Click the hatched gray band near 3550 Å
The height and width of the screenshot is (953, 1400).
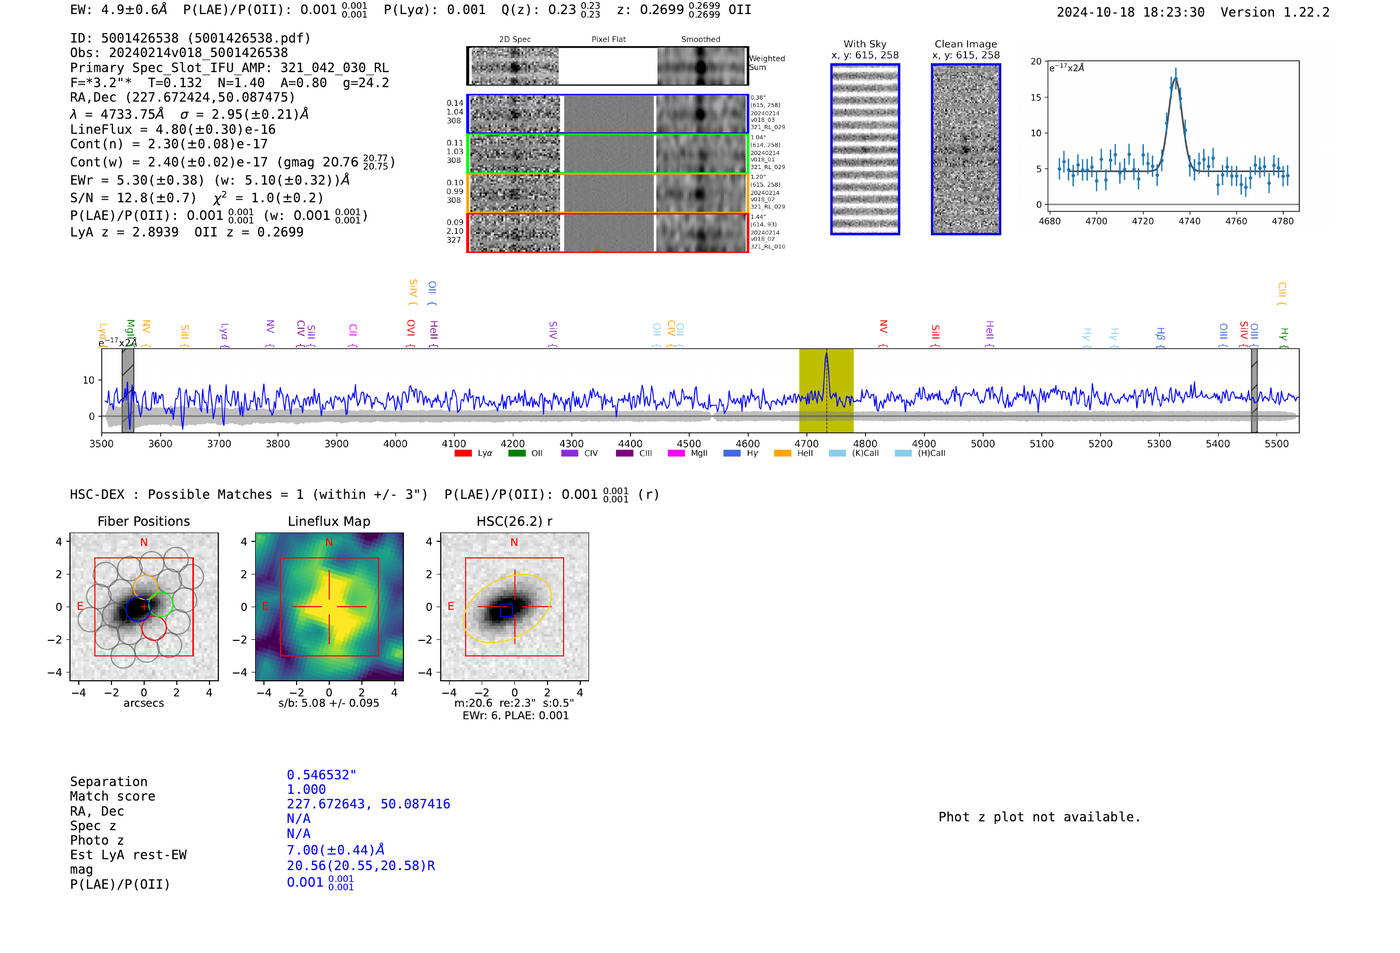[x=128, y=390]
